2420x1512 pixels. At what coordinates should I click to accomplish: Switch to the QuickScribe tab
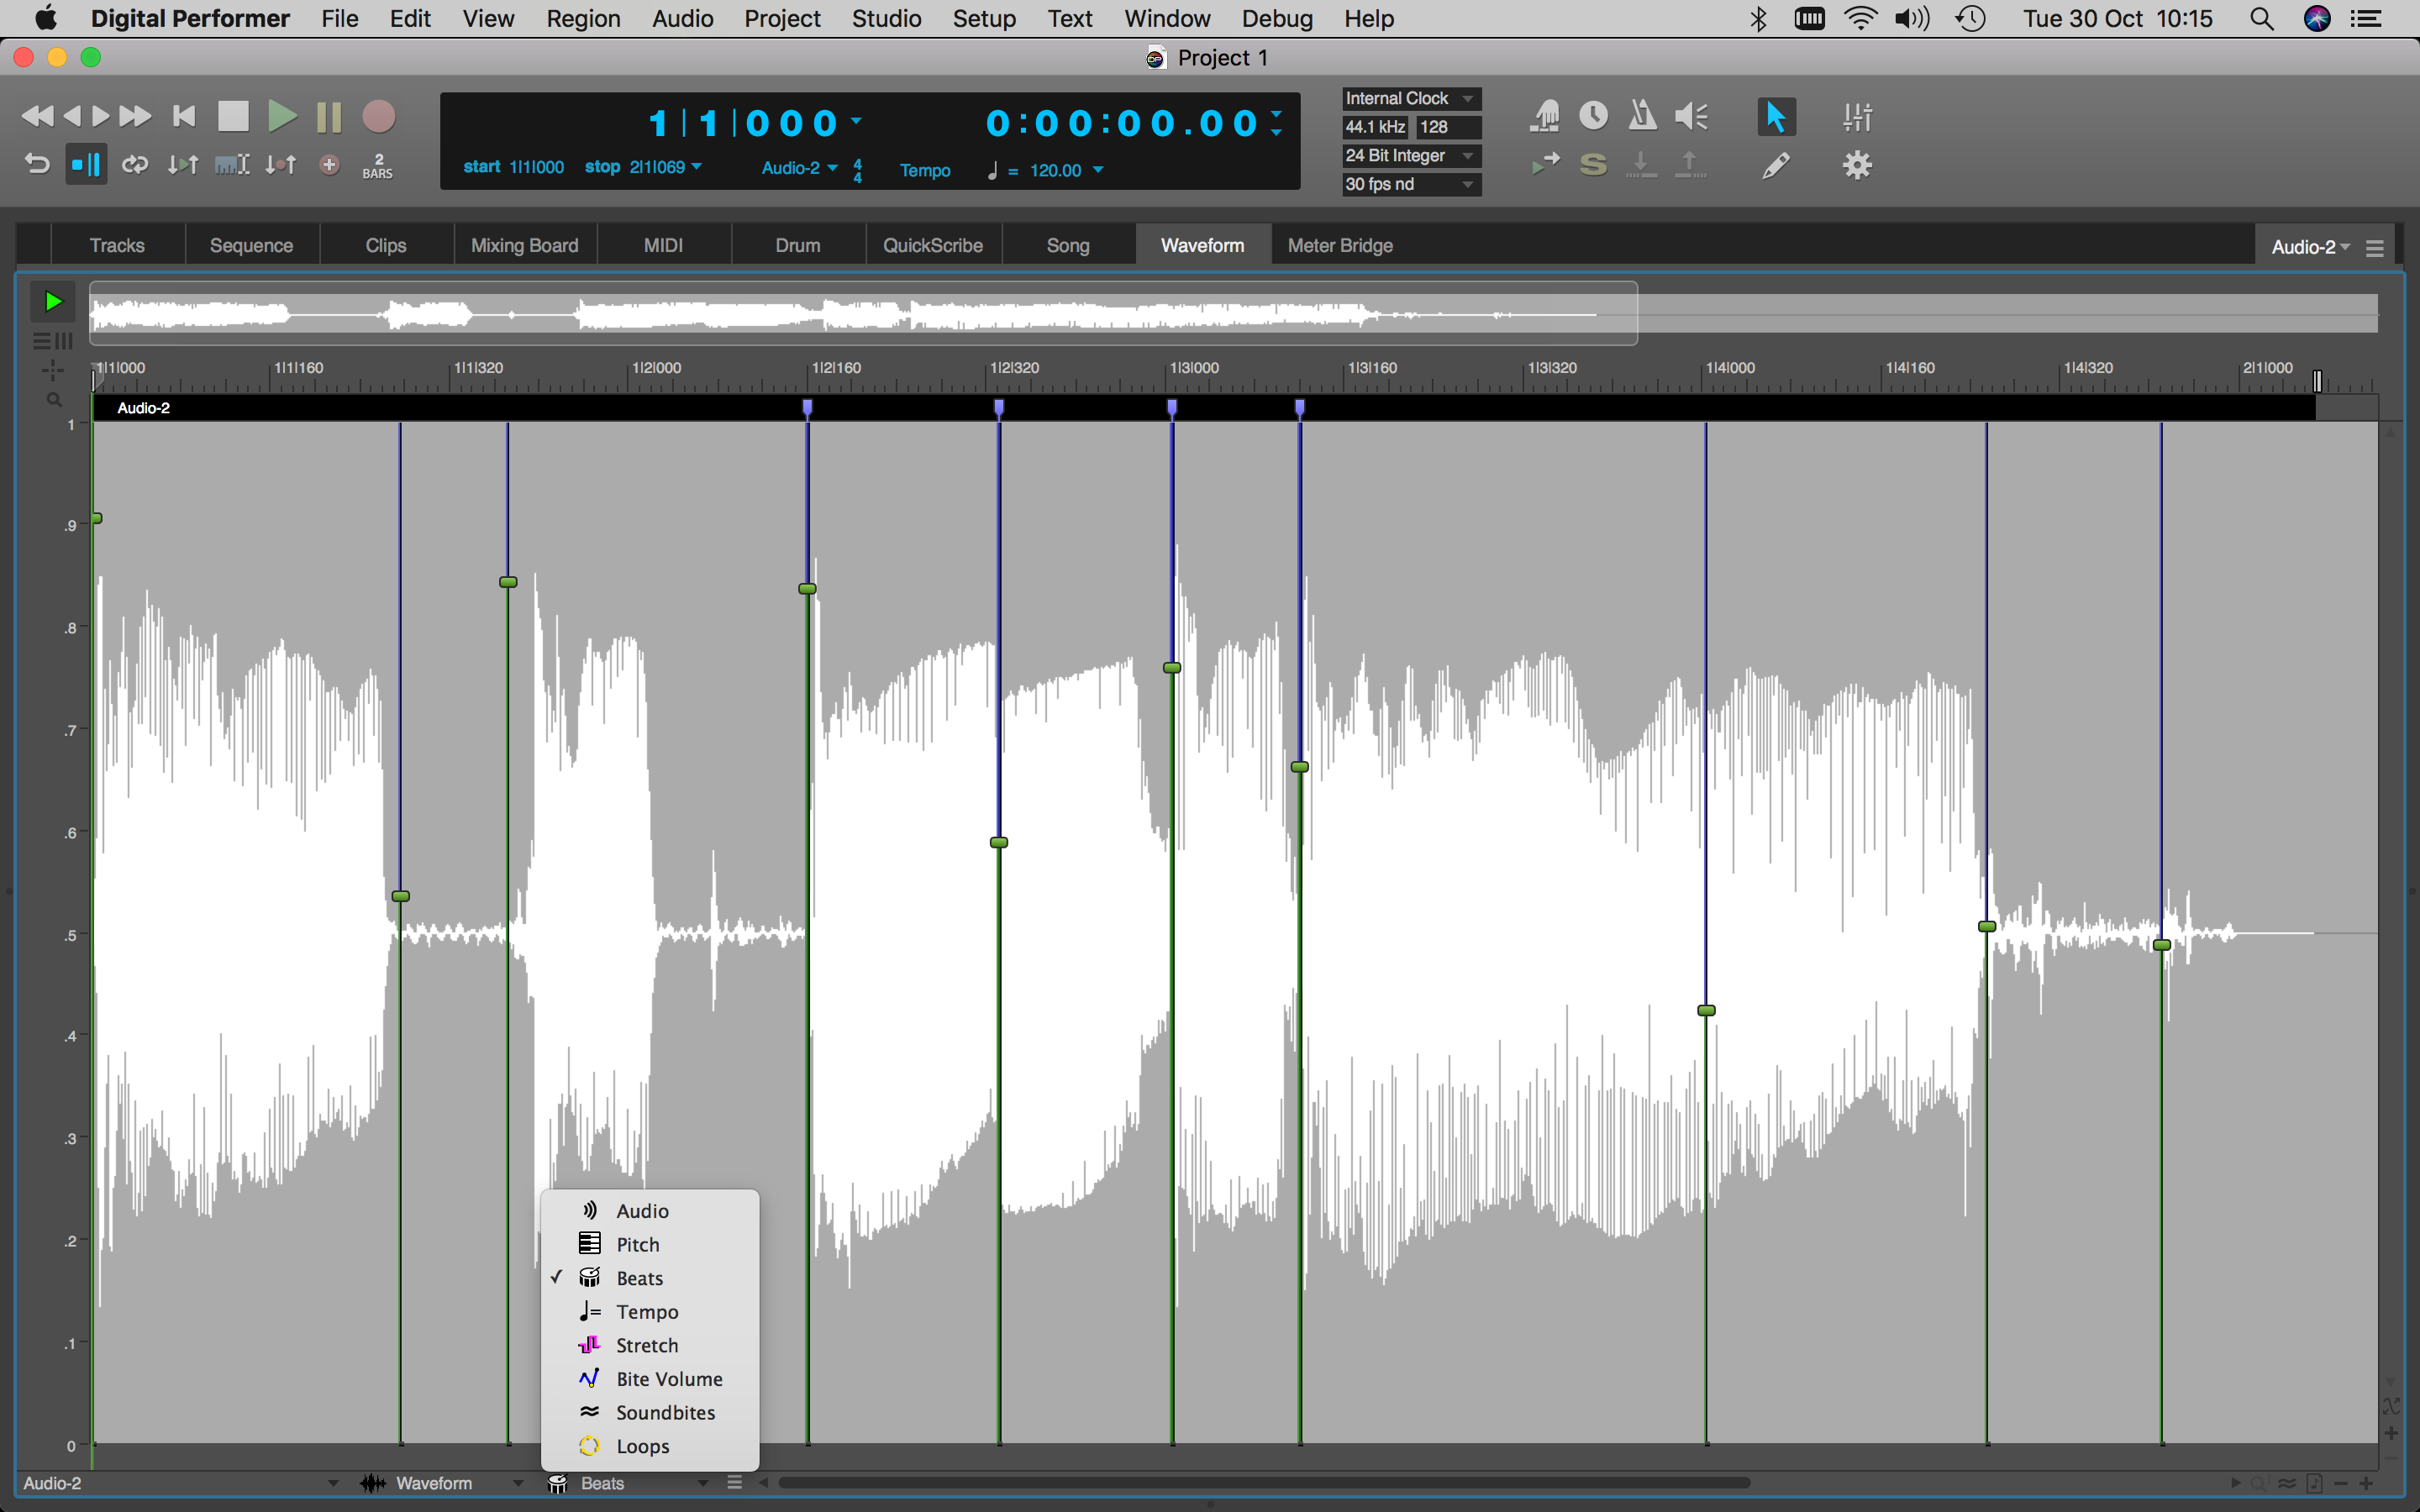point(933,246)
